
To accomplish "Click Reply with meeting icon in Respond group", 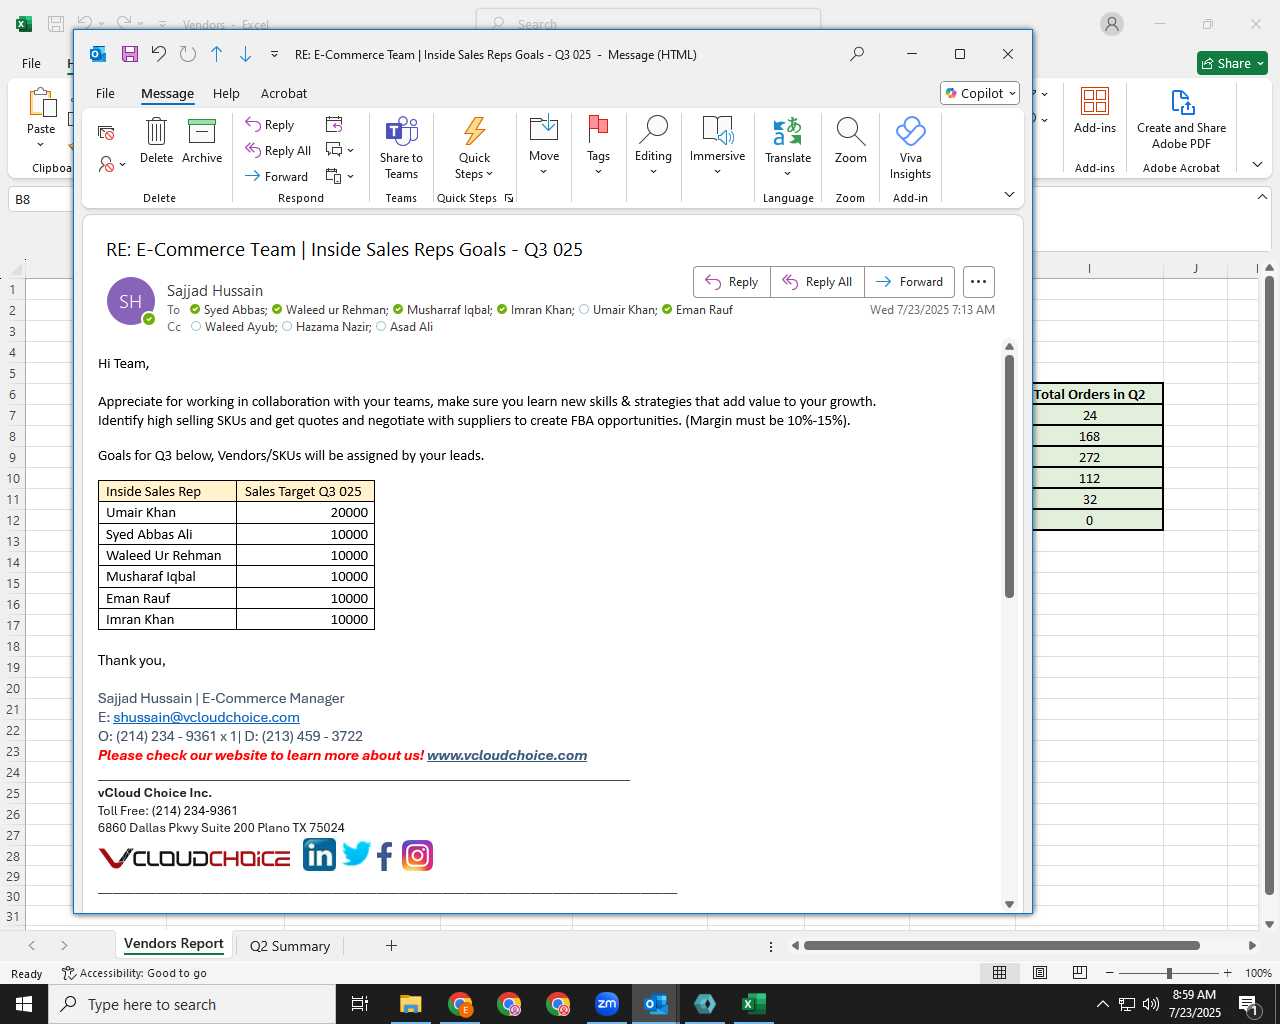I will [x=334, y=124].
